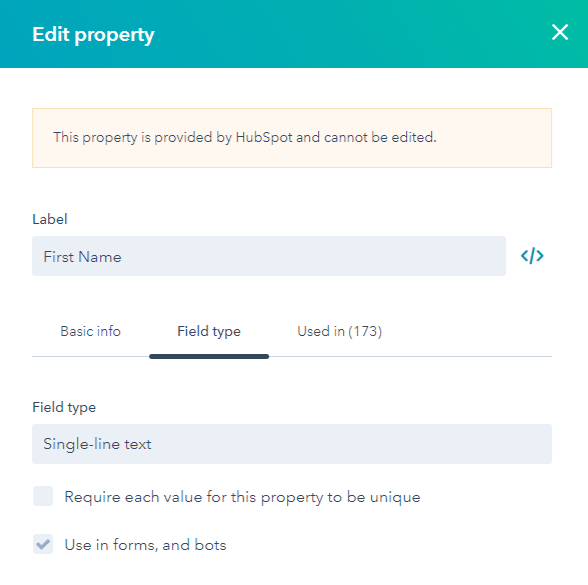The width and height of the screenshot is (588, 585).
Task: Open the Used in (173) tab
Action: click(x=339, y=332)
